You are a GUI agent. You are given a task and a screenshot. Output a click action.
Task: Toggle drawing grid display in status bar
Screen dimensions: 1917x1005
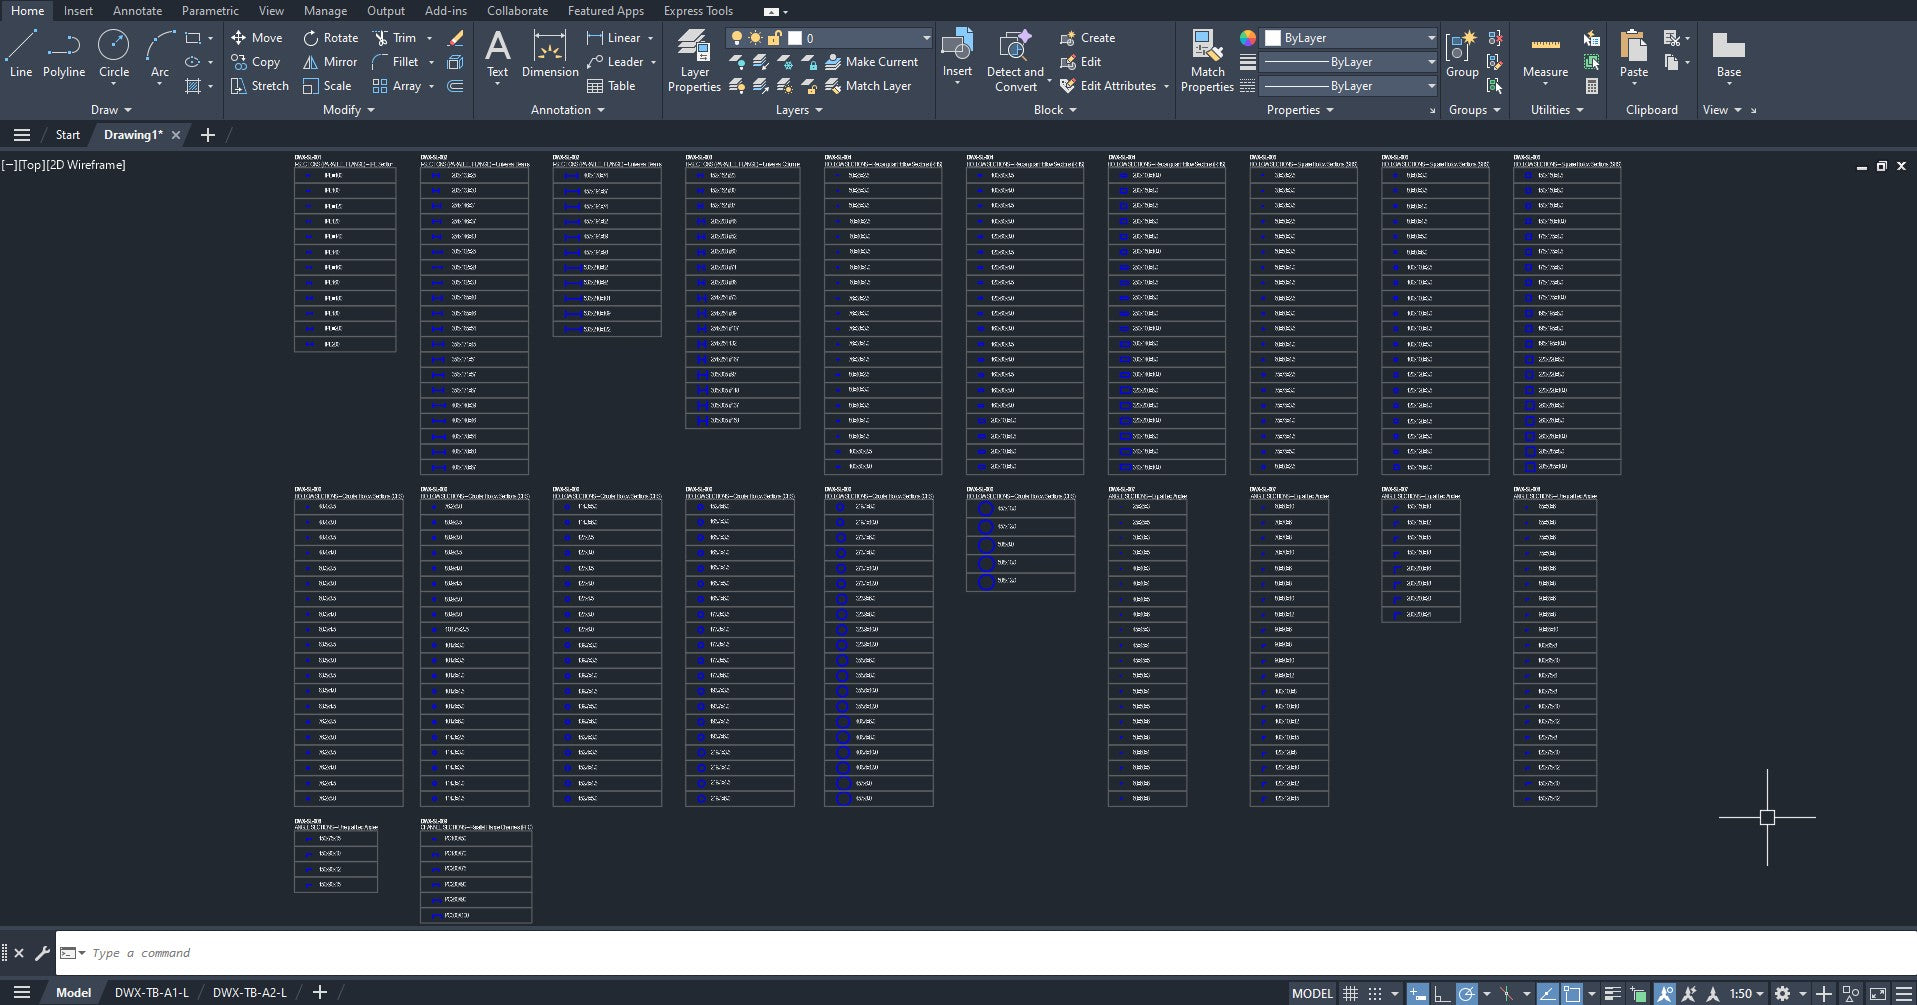pyautogui.click(x=1350, y=993)
